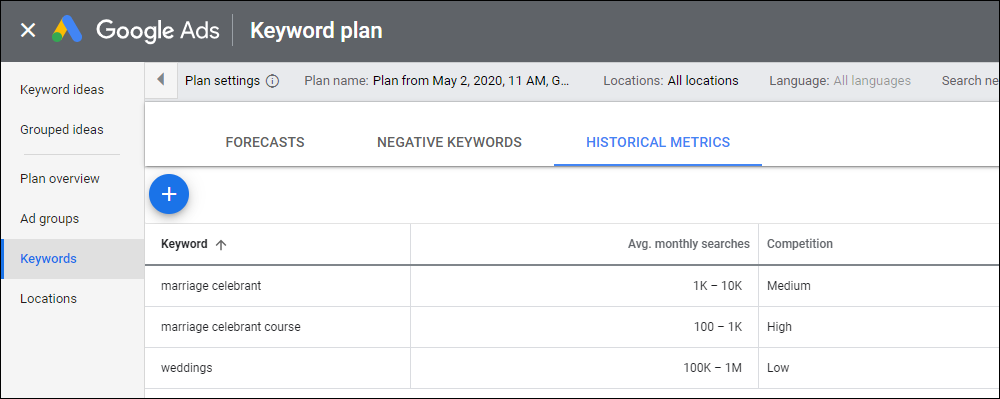Open Locations in the sidebar
Image resolution: width=1000 pixels, height=399 pixels.
pyautogui.click(x=48, y=298)
